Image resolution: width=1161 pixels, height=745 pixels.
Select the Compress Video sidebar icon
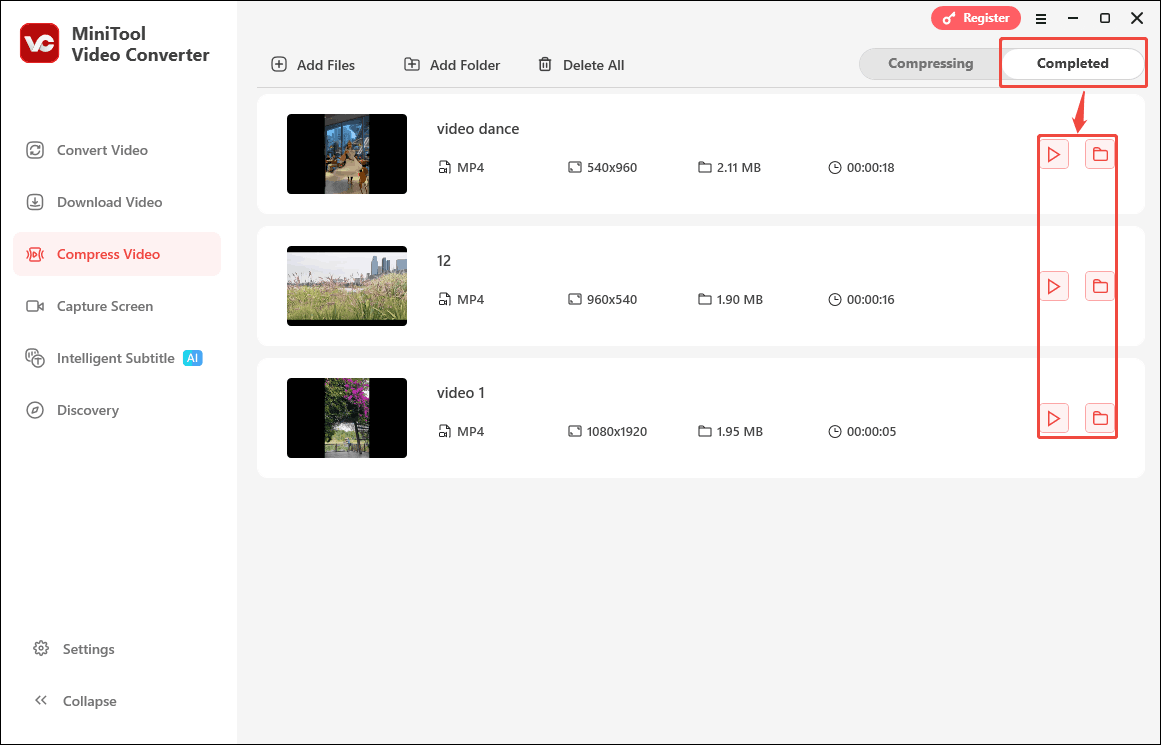37,254
